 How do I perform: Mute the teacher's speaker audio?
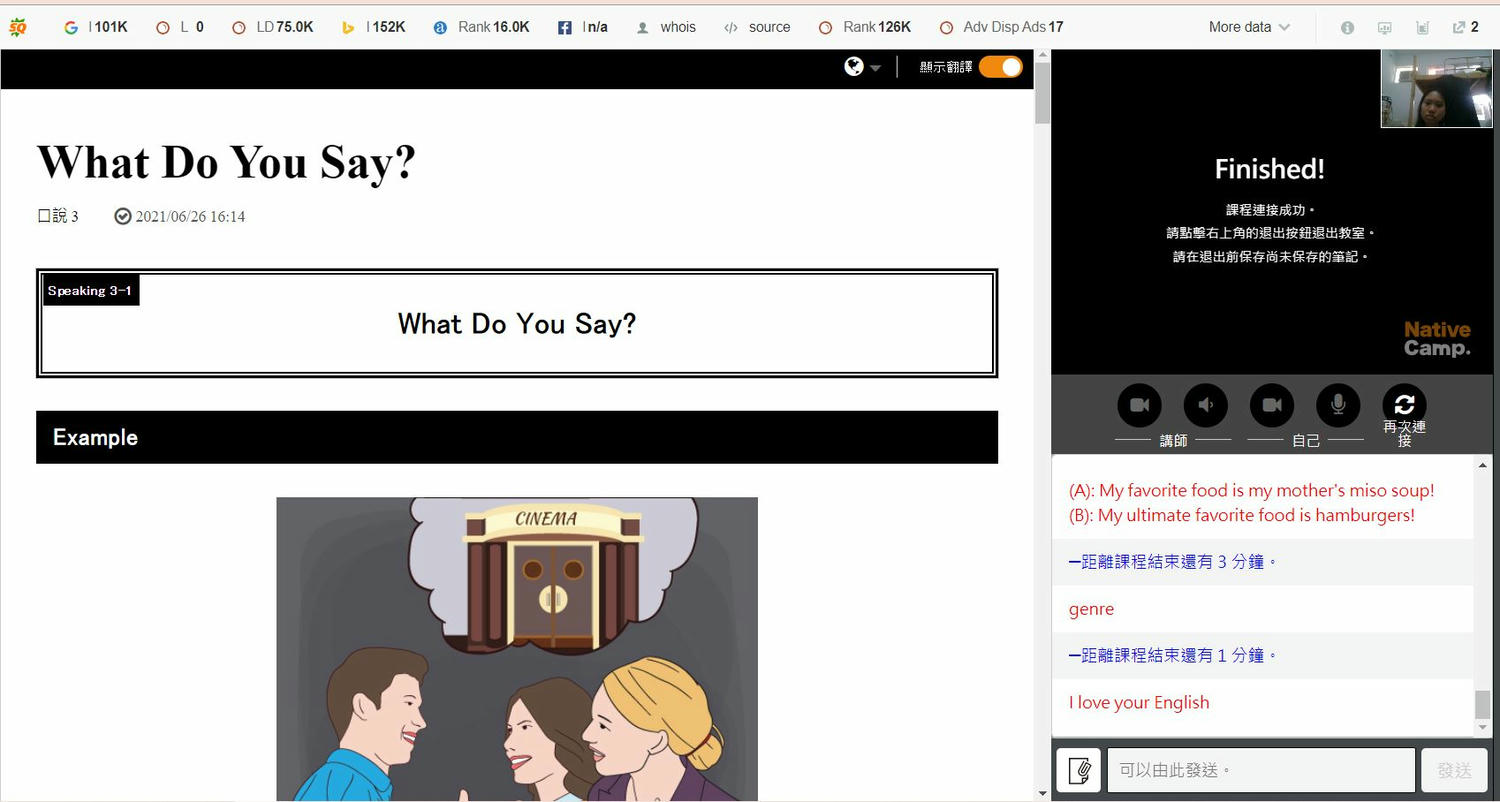(1205, 405)
